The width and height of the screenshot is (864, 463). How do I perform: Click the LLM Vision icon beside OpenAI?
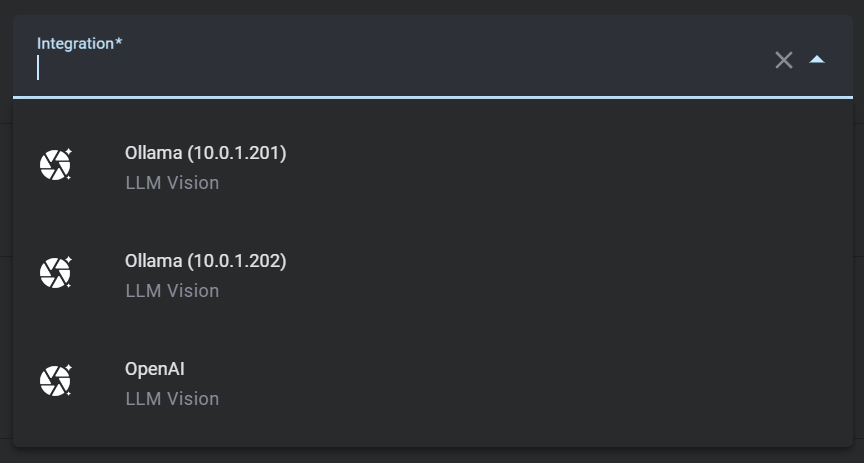click(x=56, y=381)
